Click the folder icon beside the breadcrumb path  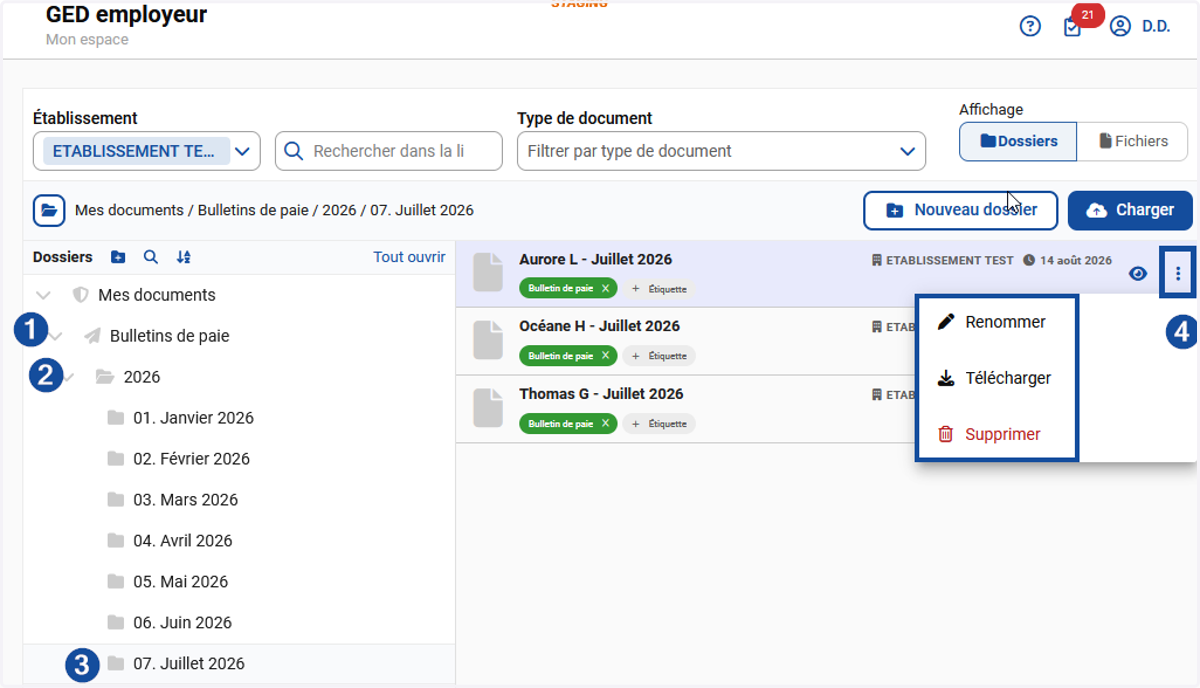[49, 211]
